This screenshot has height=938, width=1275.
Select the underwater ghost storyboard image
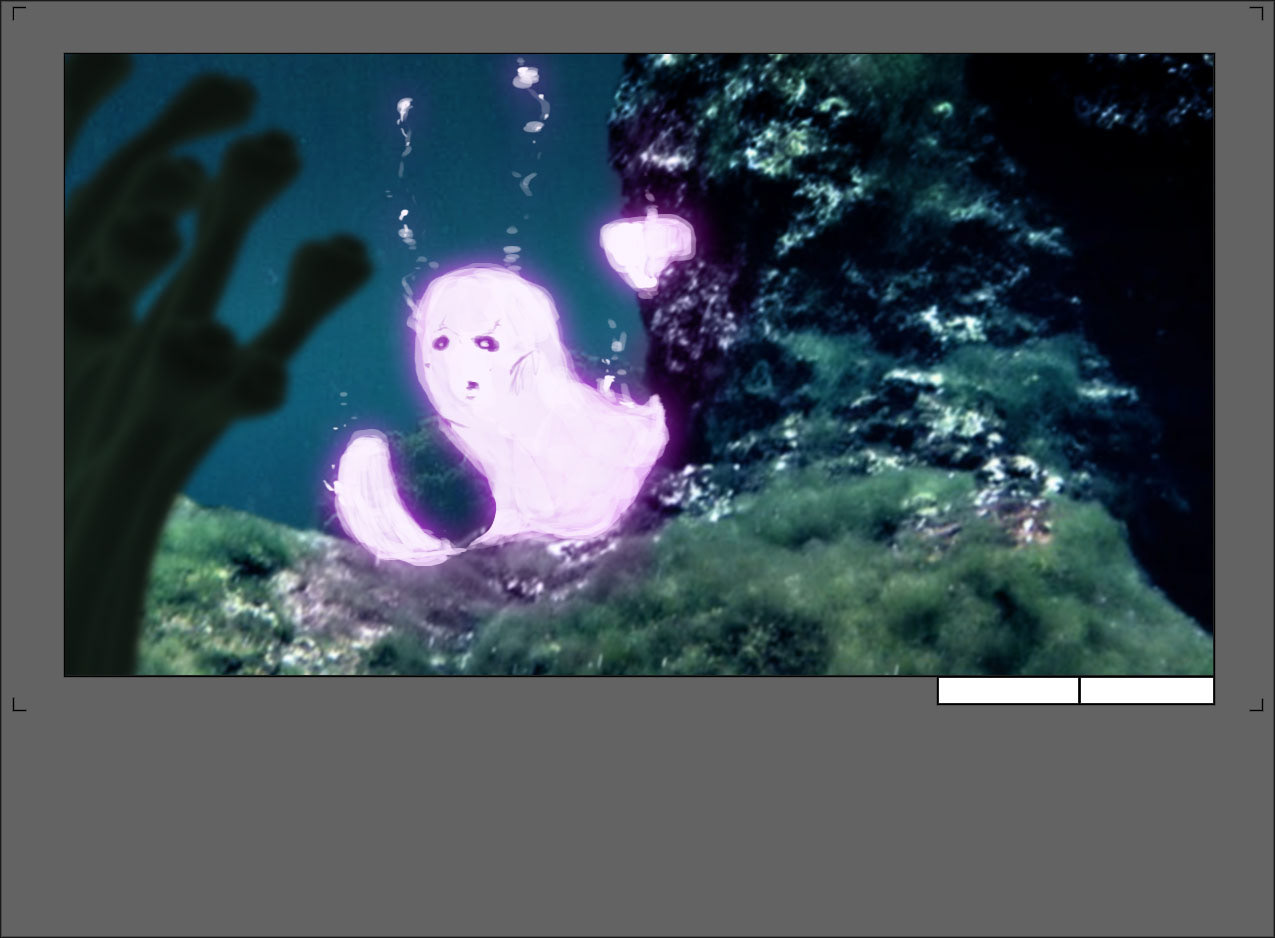click(x=639, y=365)
